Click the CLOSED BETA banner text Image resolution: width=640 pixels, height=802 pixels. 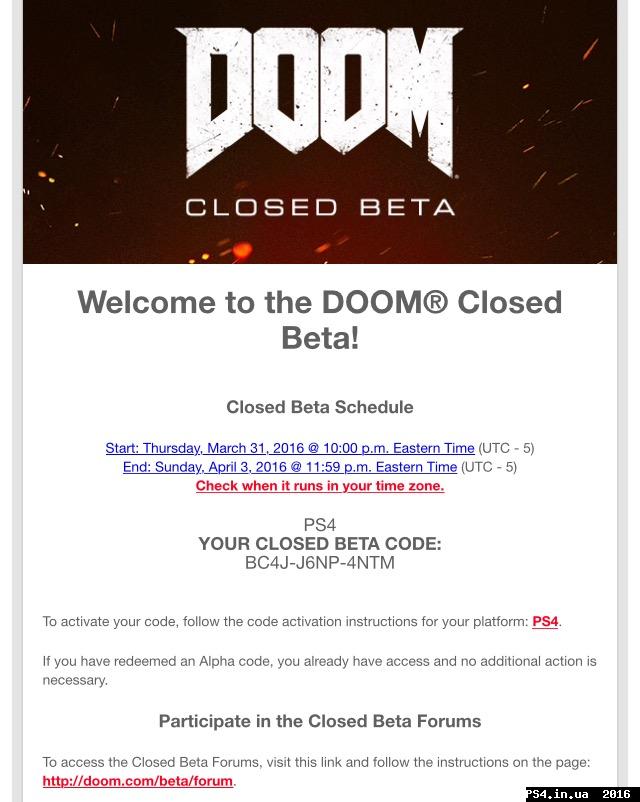(x=320, y=208)
